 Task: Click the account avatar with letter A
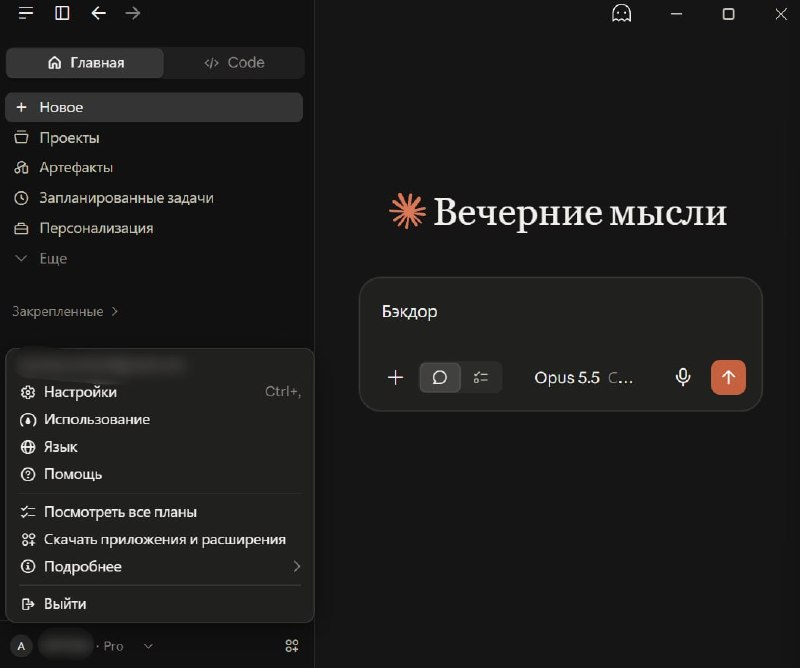click(x=21, y=646)
